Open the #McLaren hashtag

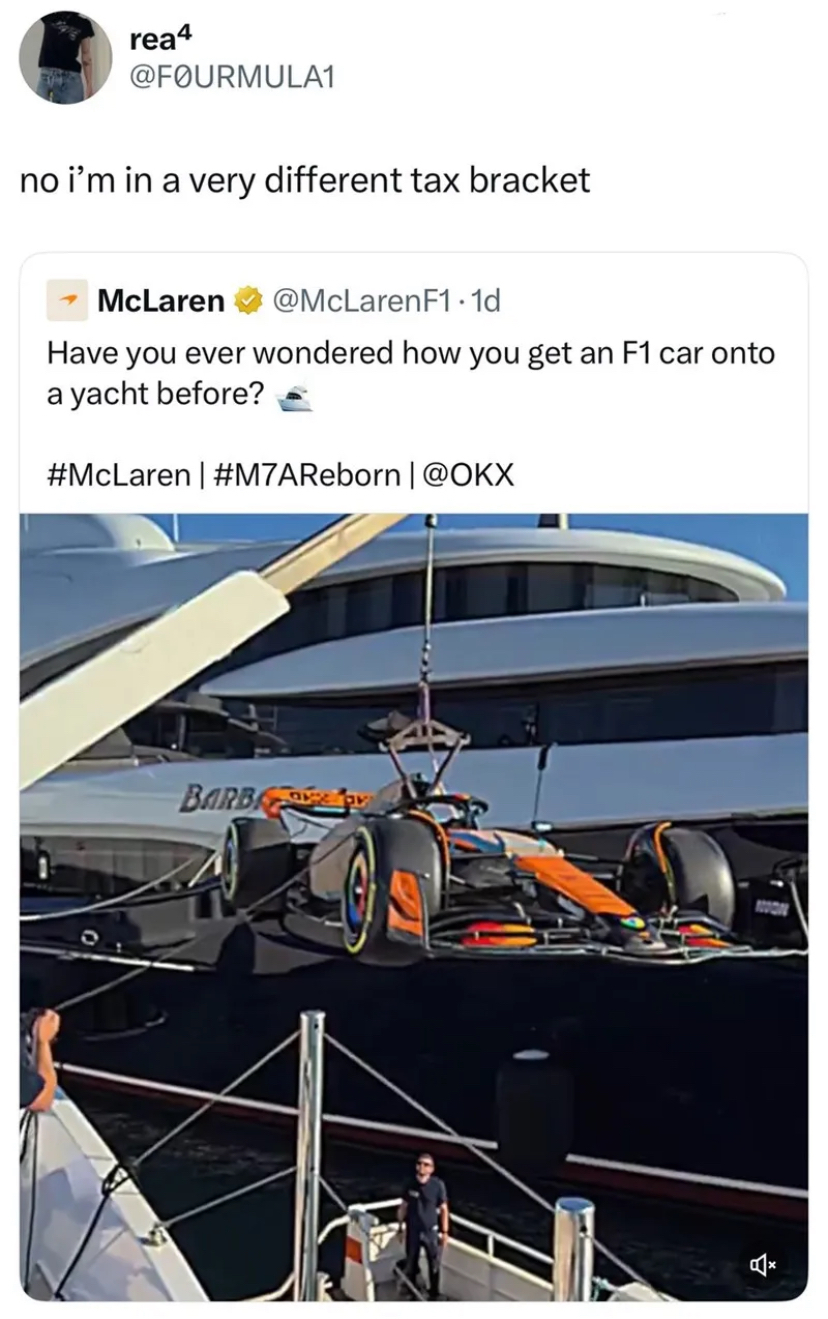coord(119,473)
